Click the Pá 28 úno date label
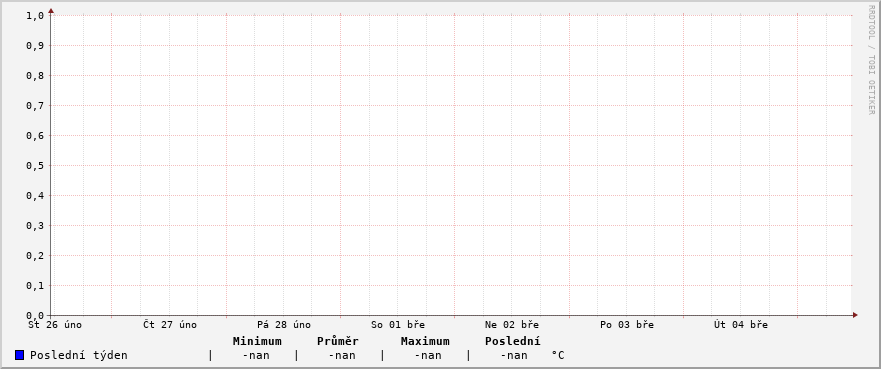Image resolution: width=881 pixels, height=369 pixels. click(284, 325)
